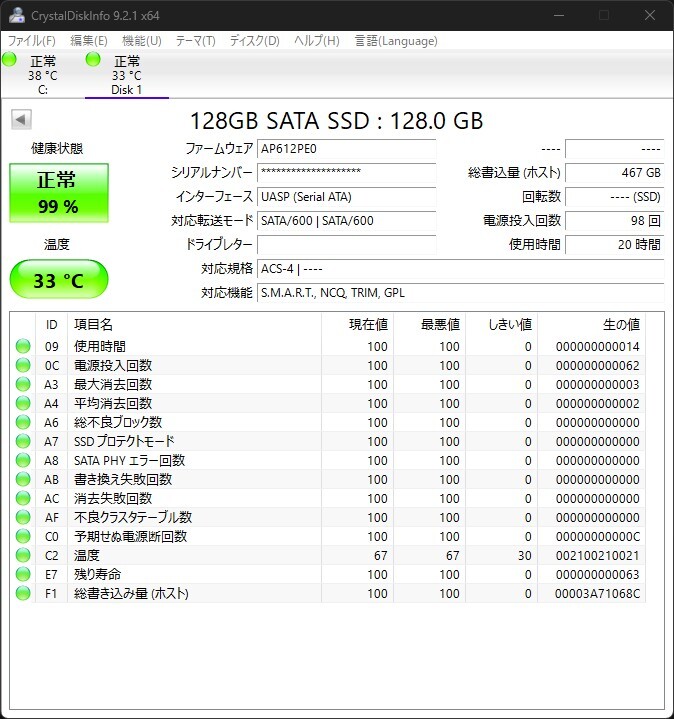Click the 総書込量 (ホスト) label
The width and height of the screenshot is (674, 719).
point(514,173)
